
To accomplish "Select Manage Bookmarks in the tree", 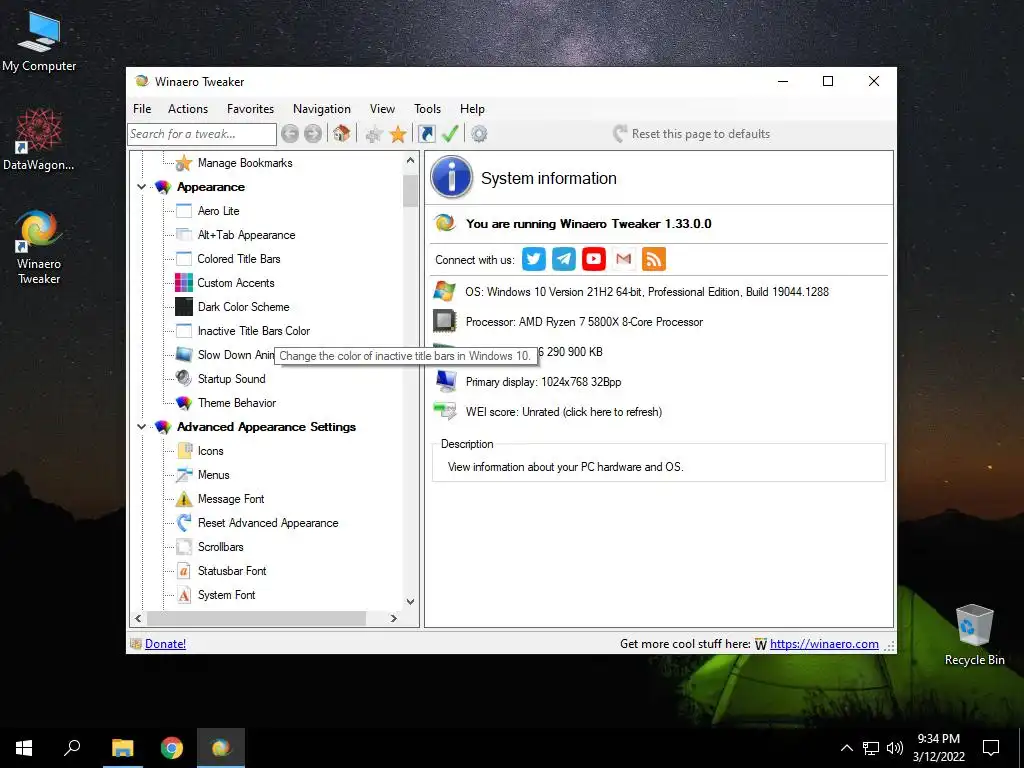I will tap(245, 163).
